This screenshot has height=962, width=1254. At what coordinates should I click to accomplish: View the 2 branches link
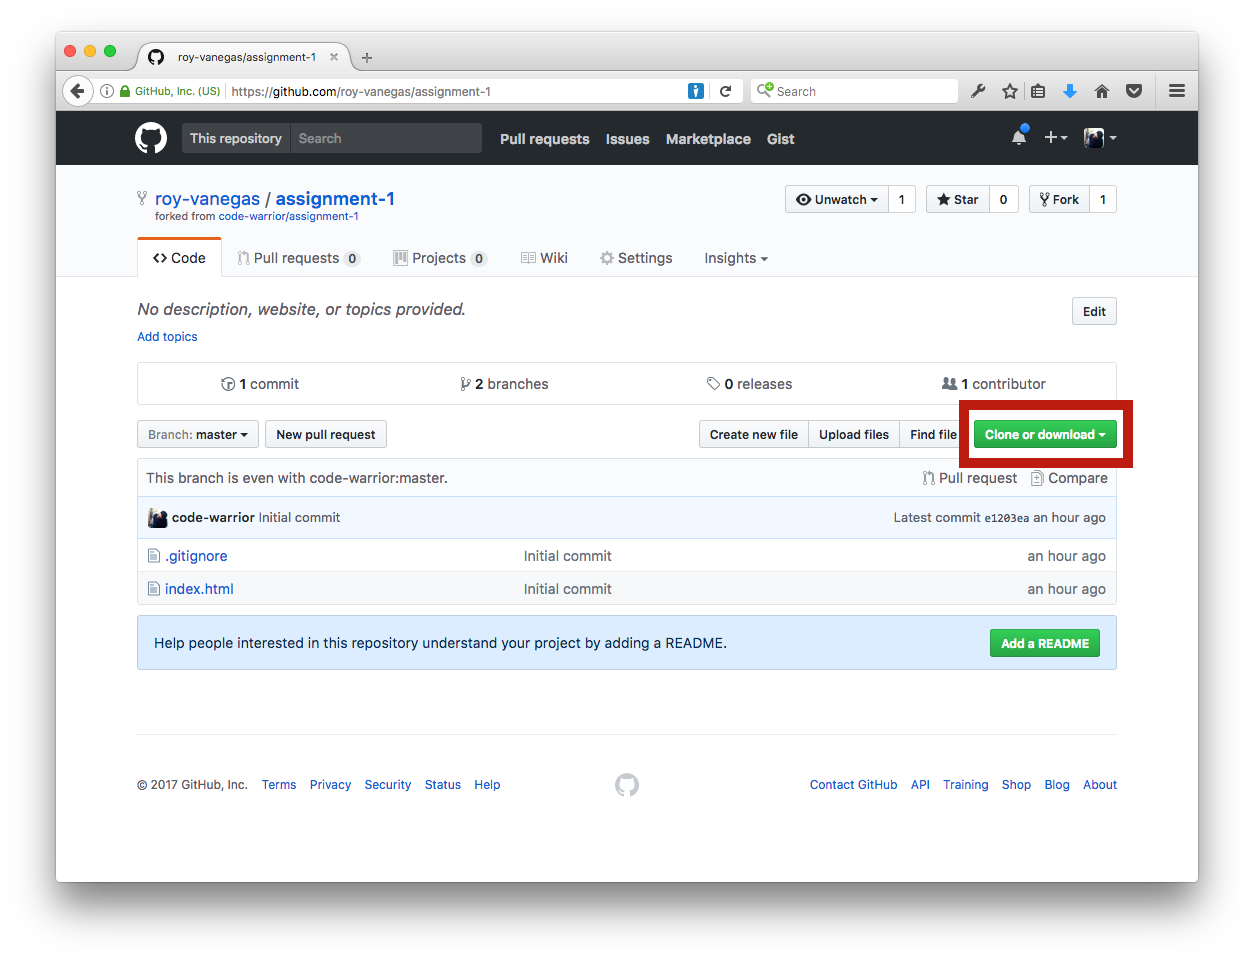[x=504, y=384]
